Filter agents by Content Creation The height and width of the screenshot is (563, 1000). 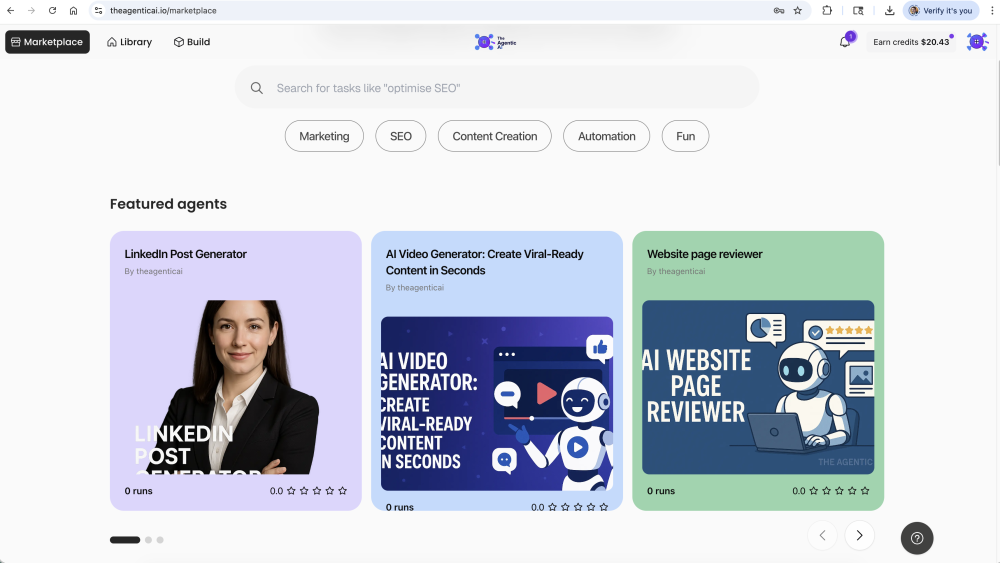494,136
